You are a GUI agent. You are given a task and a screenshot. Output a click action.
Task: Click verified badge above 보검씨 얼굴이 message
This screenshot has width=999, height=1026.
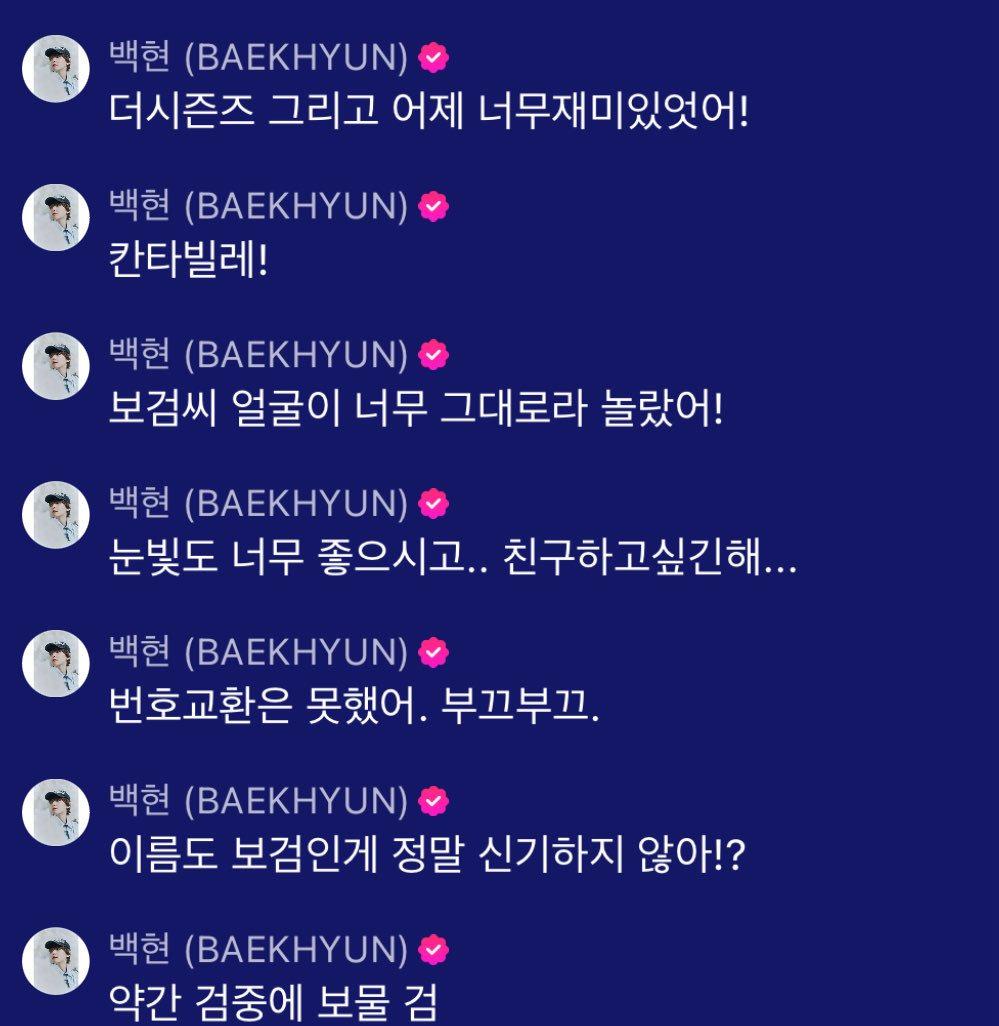point(433,355)
